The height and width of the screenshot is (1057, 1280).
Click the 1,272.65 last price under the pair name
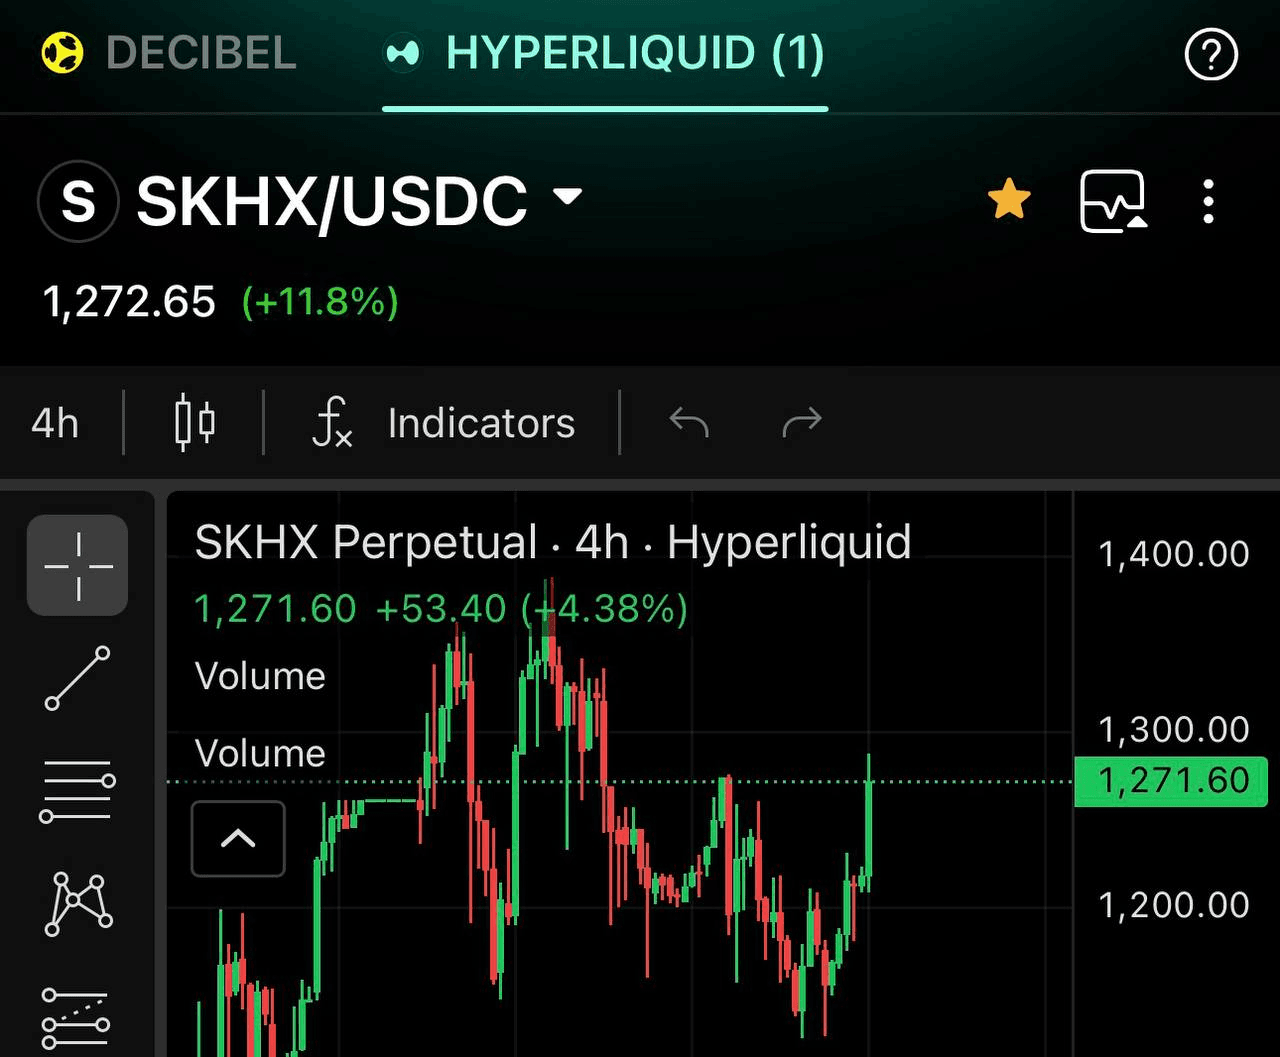[x=129, y=301]
